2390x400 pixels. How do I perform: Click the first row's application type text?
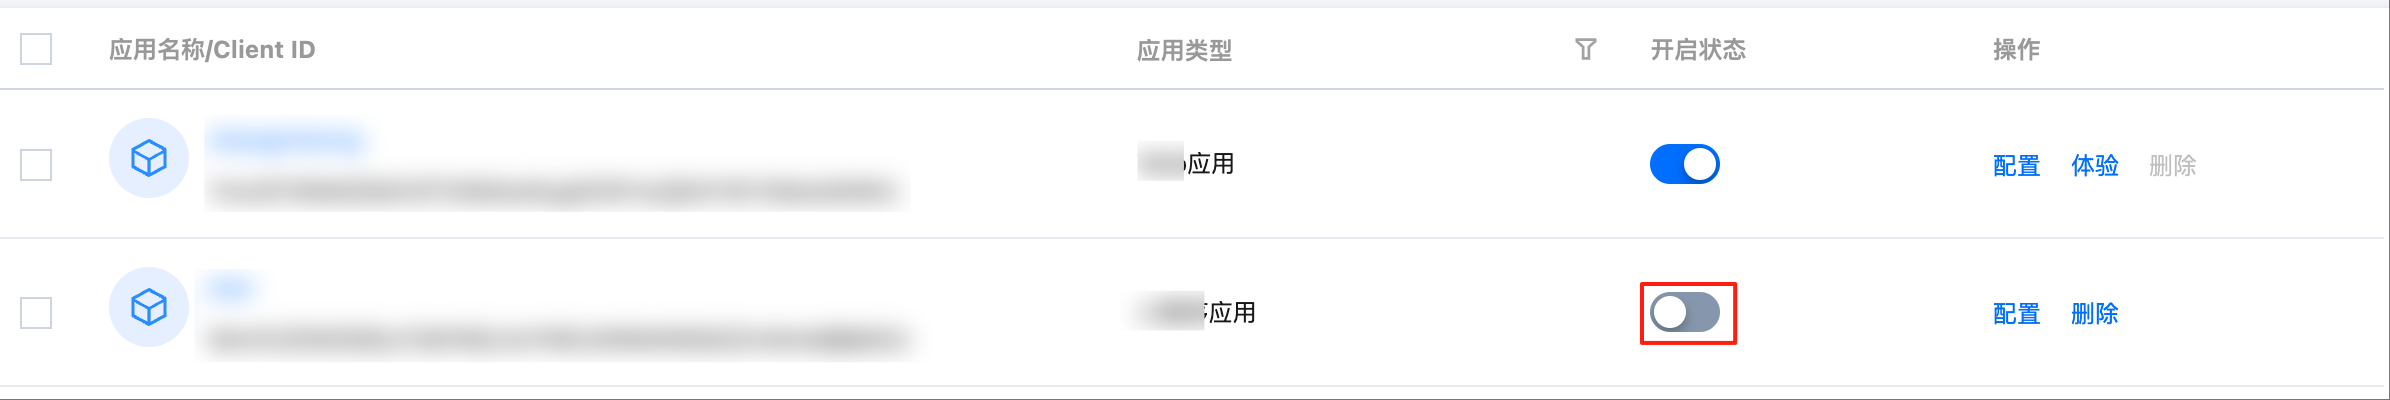click(1186, 163)
